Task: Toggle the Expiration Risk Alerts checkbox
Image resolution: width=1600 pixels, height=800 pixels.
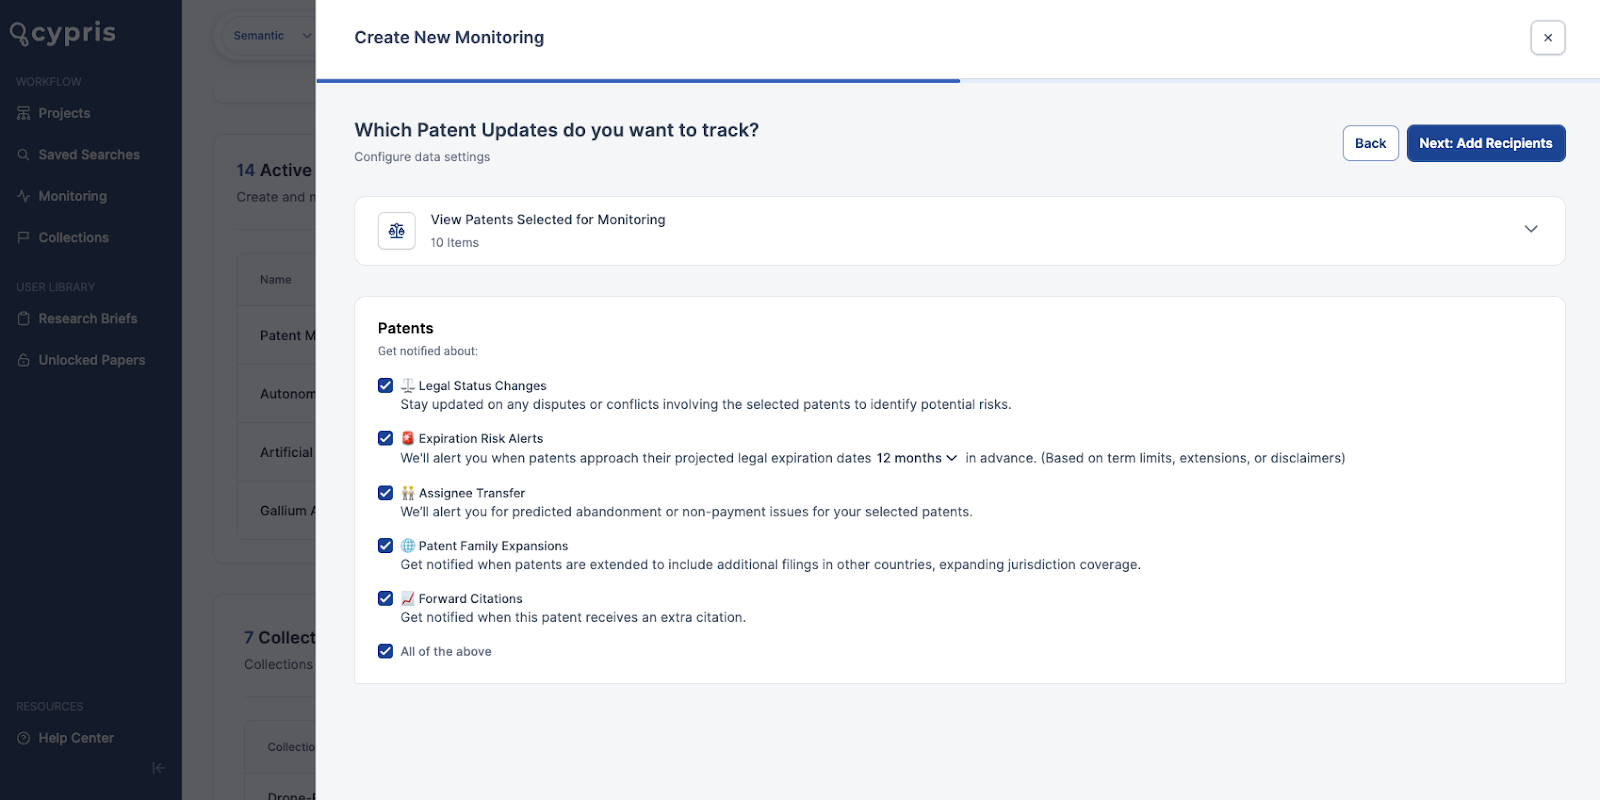Action: tap(385, 438)
